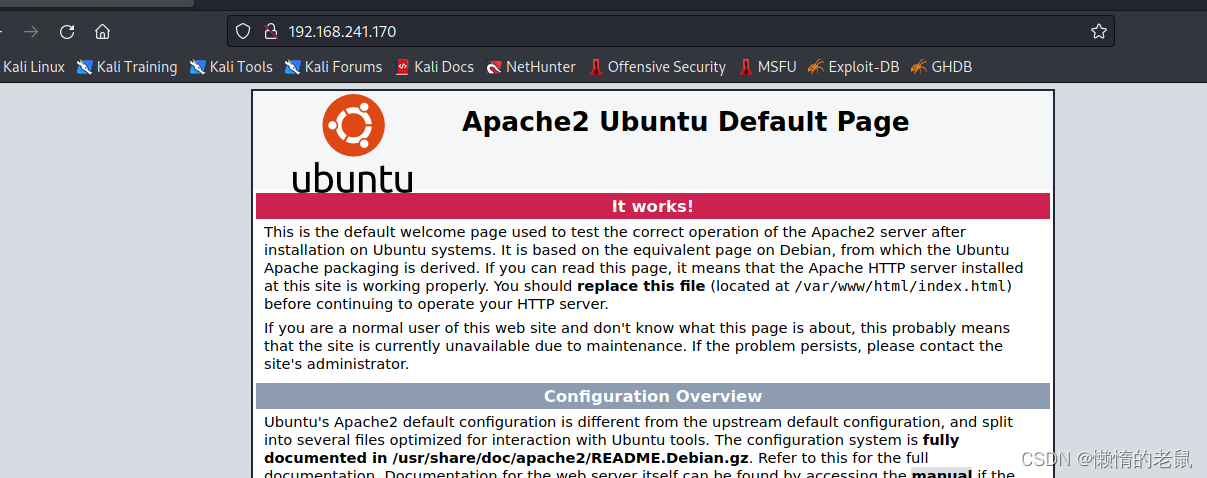Image resolution: width=1207 pixels, height=478 pixels.
Task: Click the bold text replace this file
Action: click(x=643, y=286)
